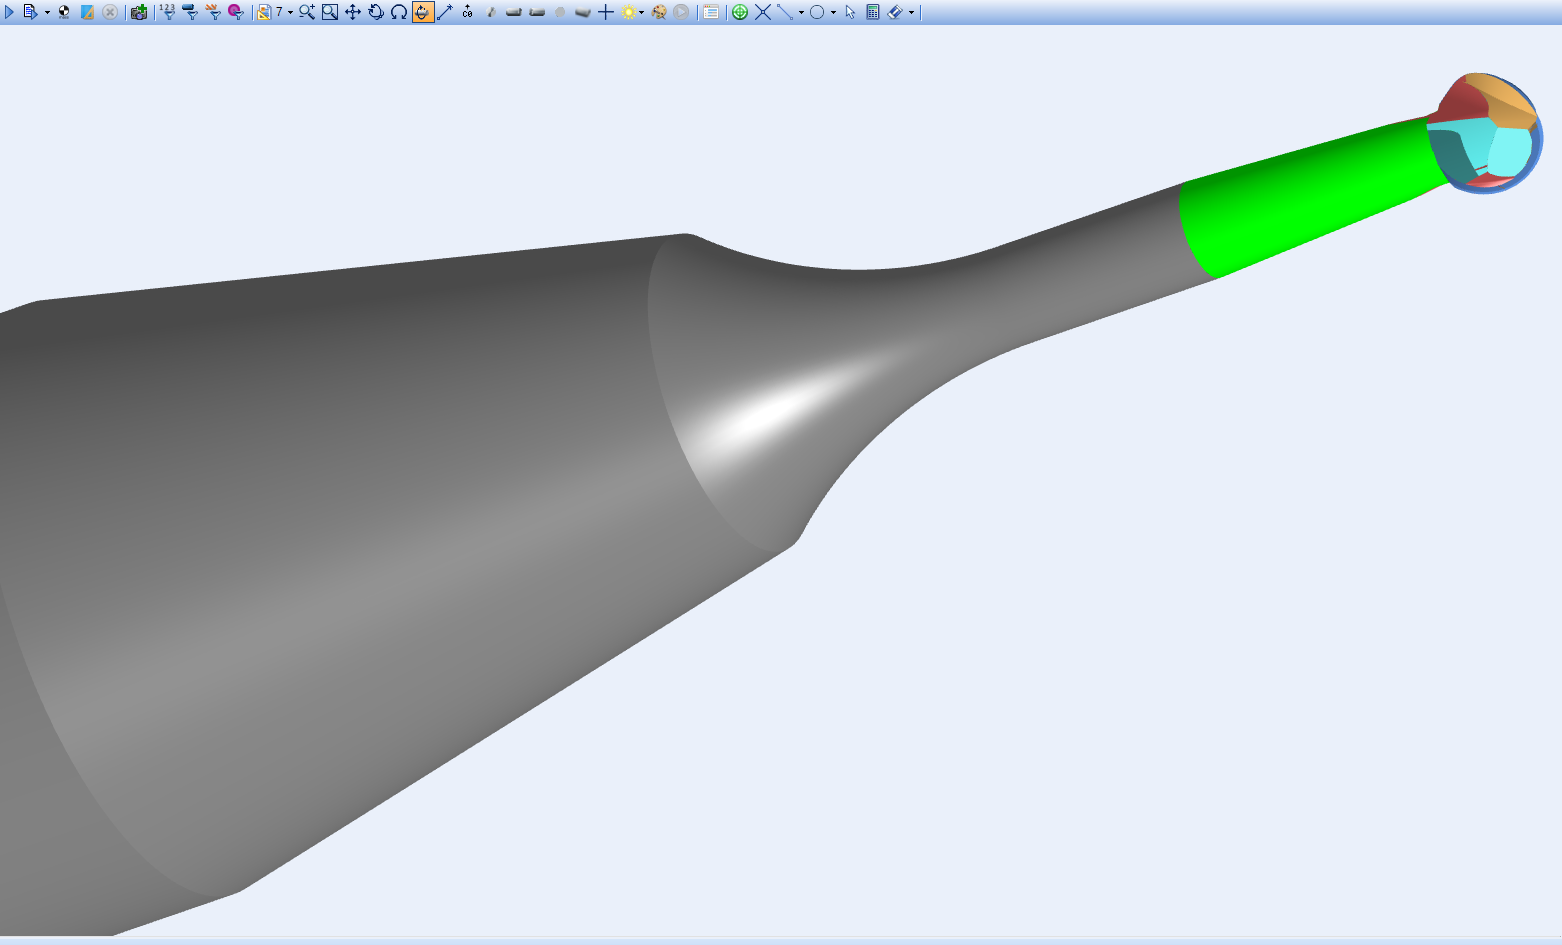This screenshot has height=945, width=1562.
Task: Toggle the magenta circle filter
Action: click(236, 12)
